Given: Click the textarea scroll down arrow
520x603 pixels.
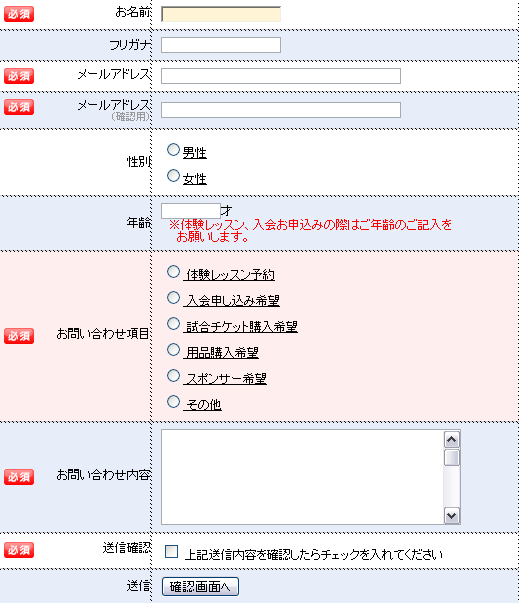Looking at the screenshot, I should pos(452,515).
